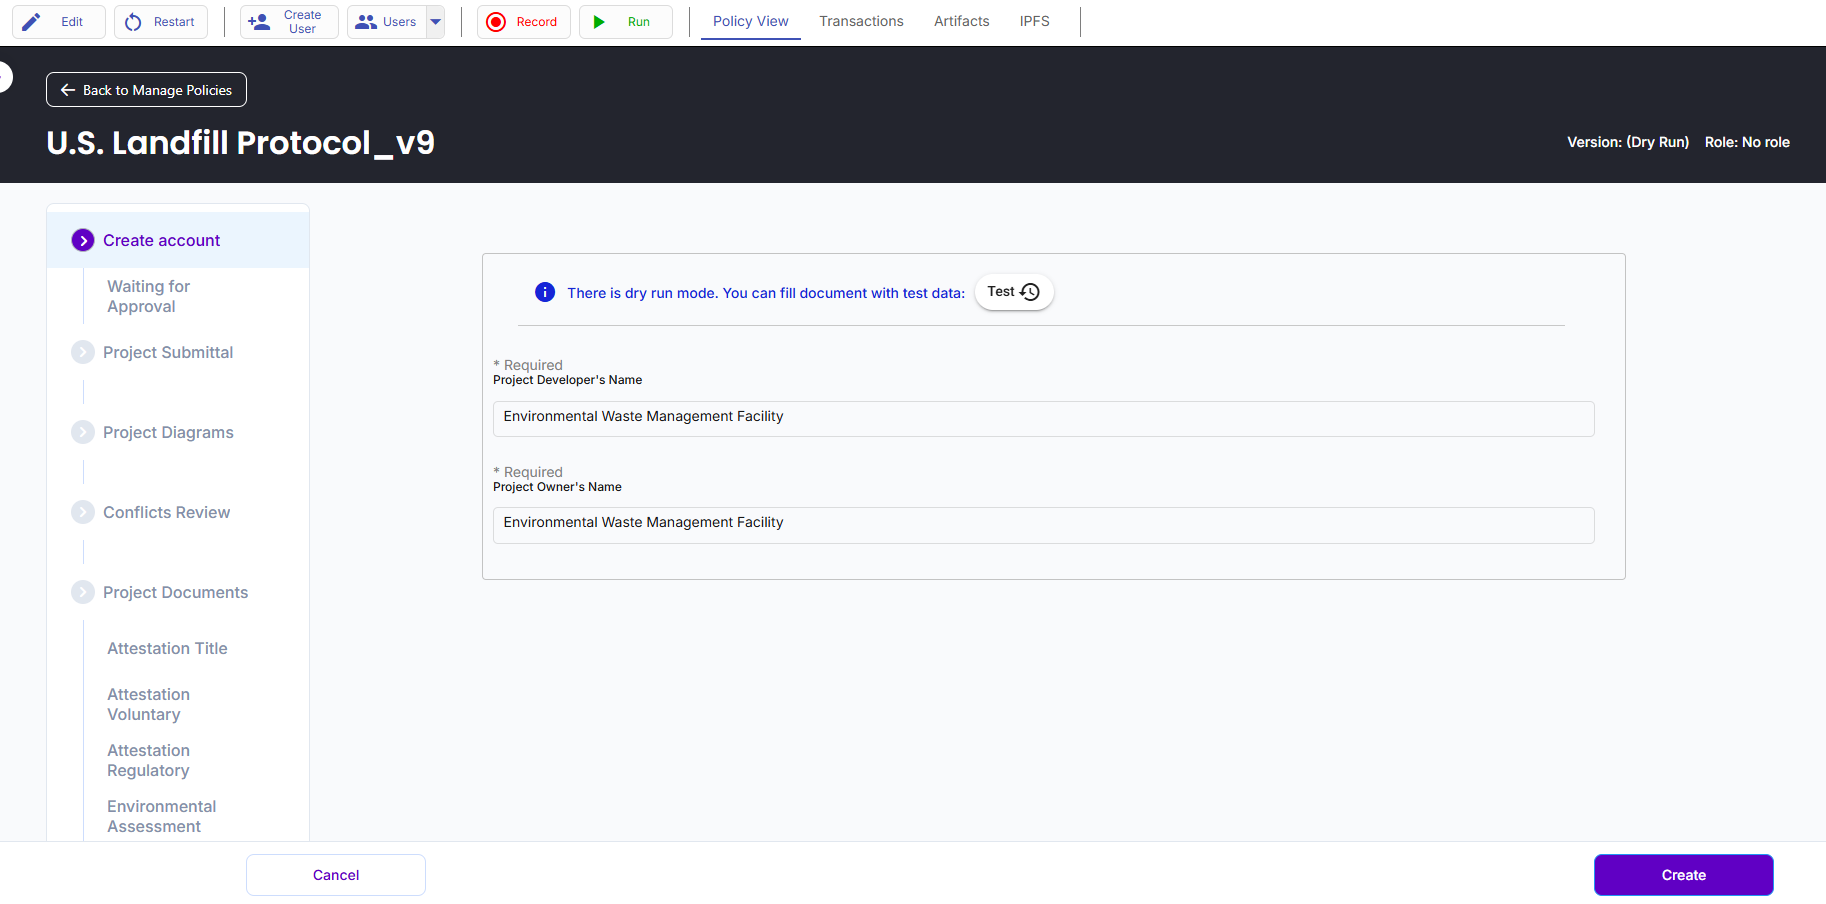This screenshot has height=904, width=1826.
Task: Expand the Project Diagrams step
Action: [x=83, y=432]
